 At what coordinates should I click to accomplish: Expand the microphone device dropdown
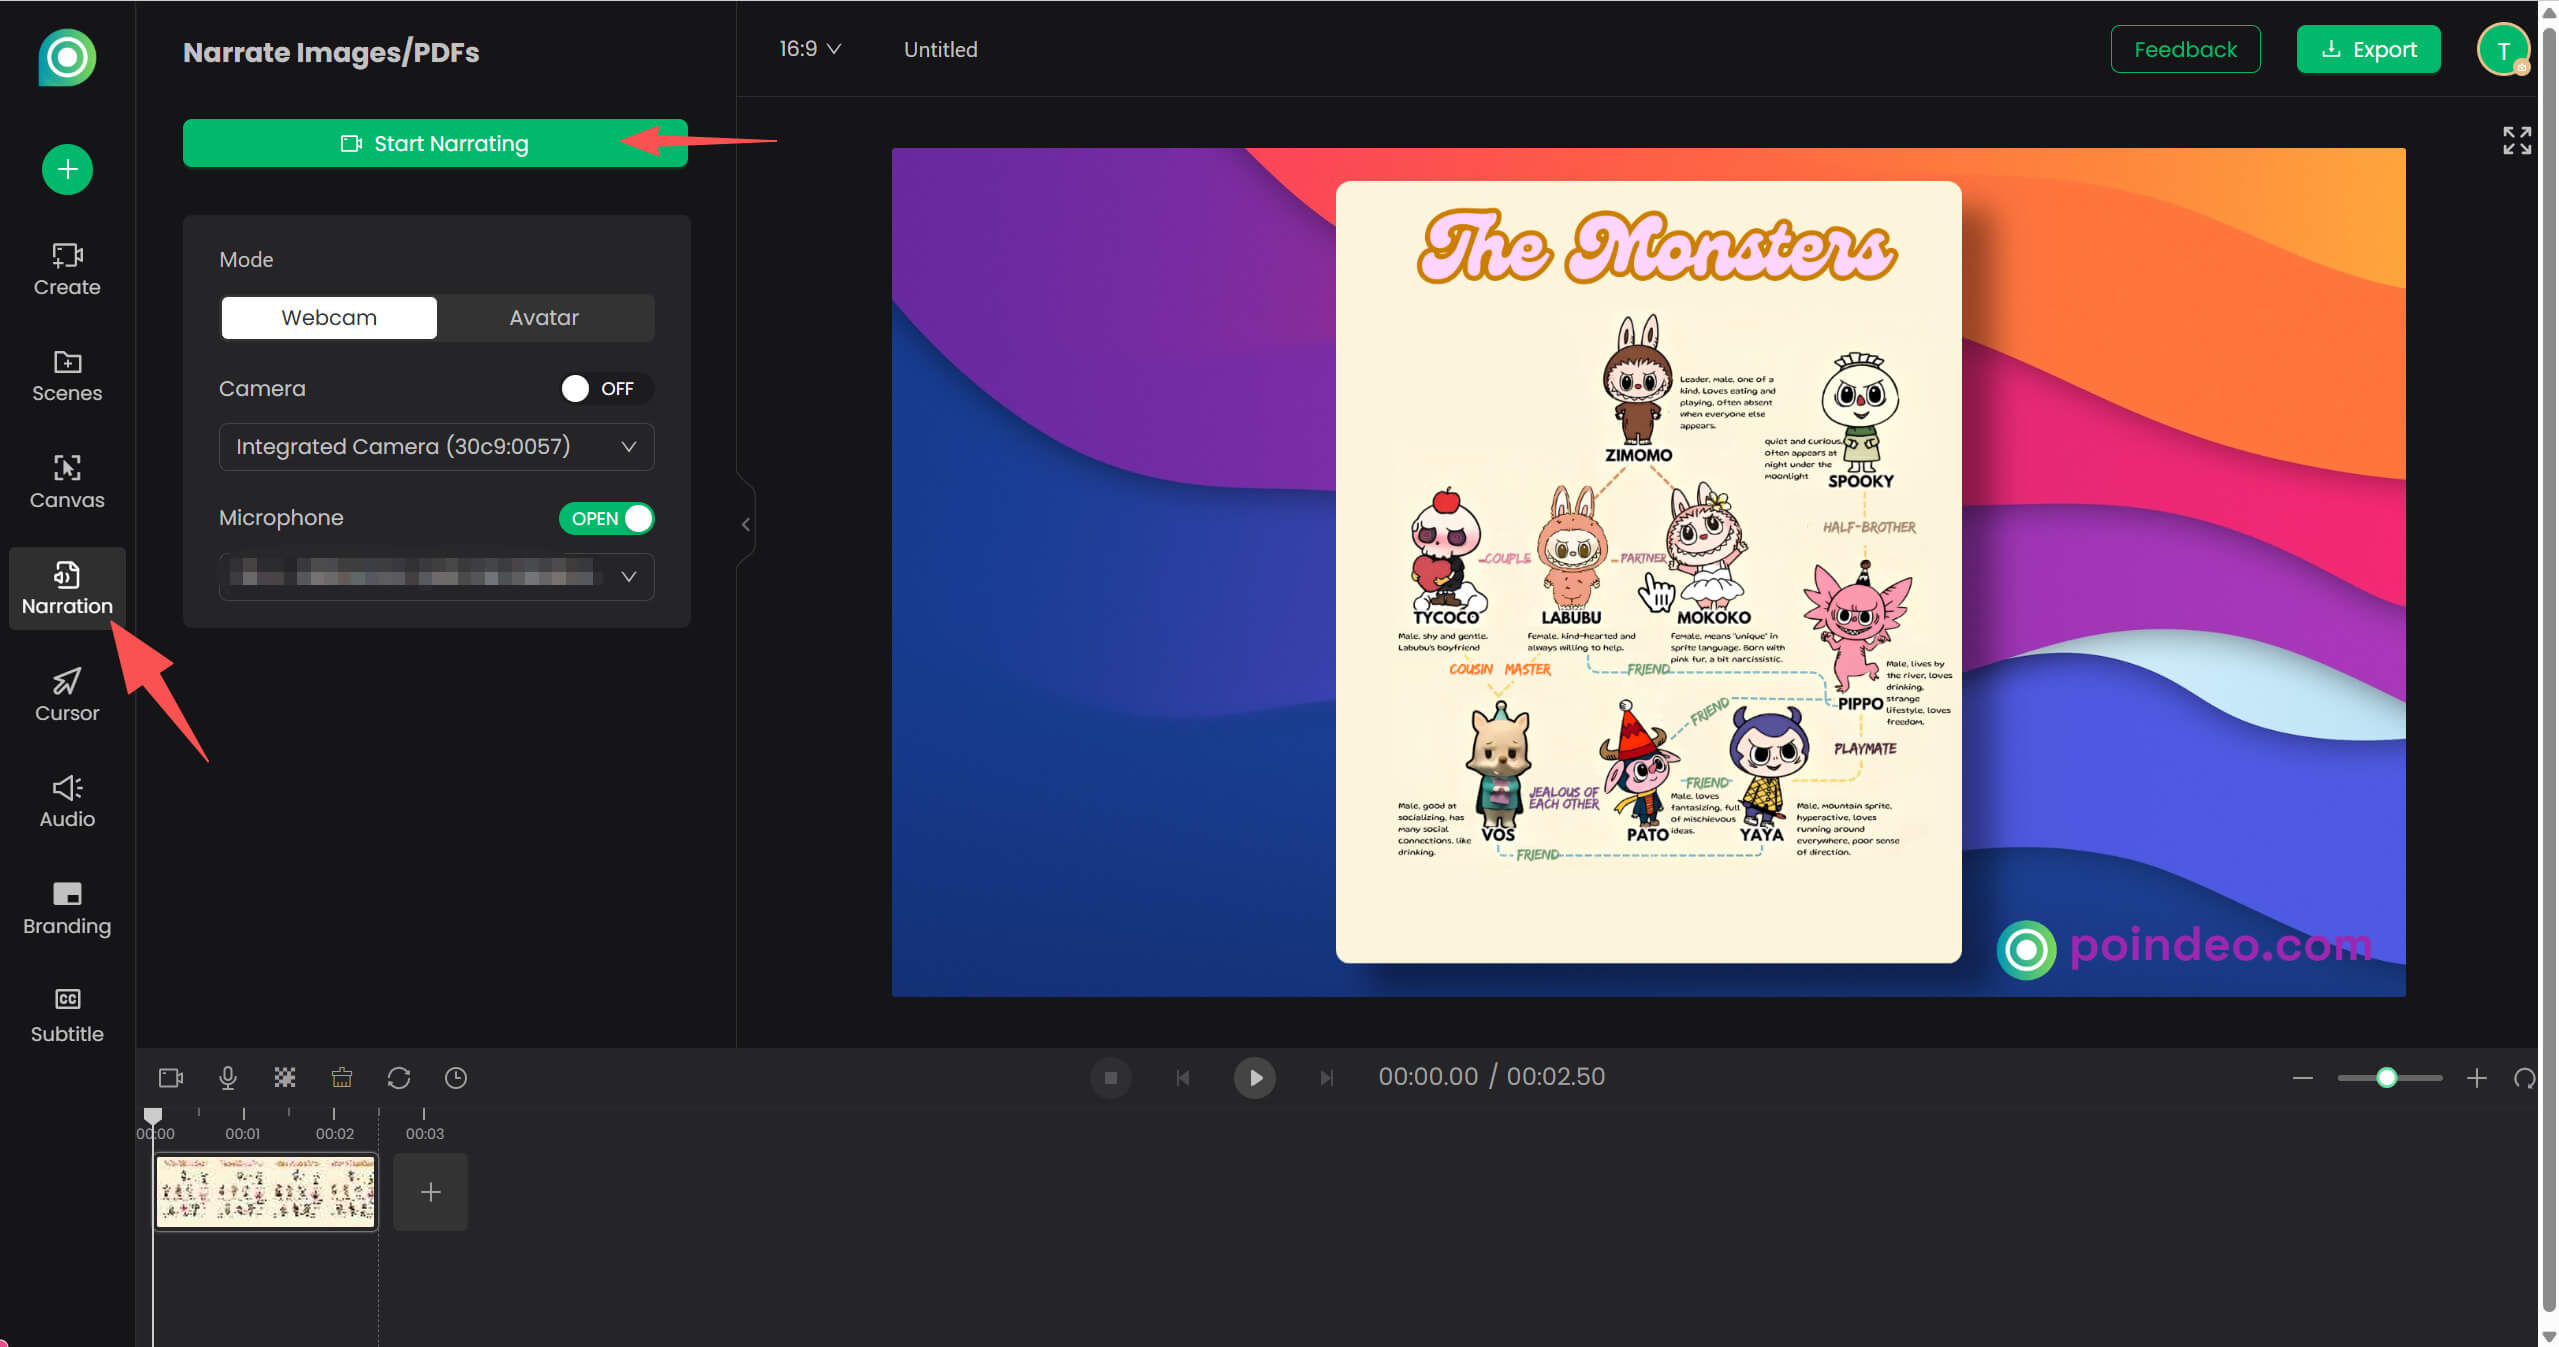[x=436, y=576]
